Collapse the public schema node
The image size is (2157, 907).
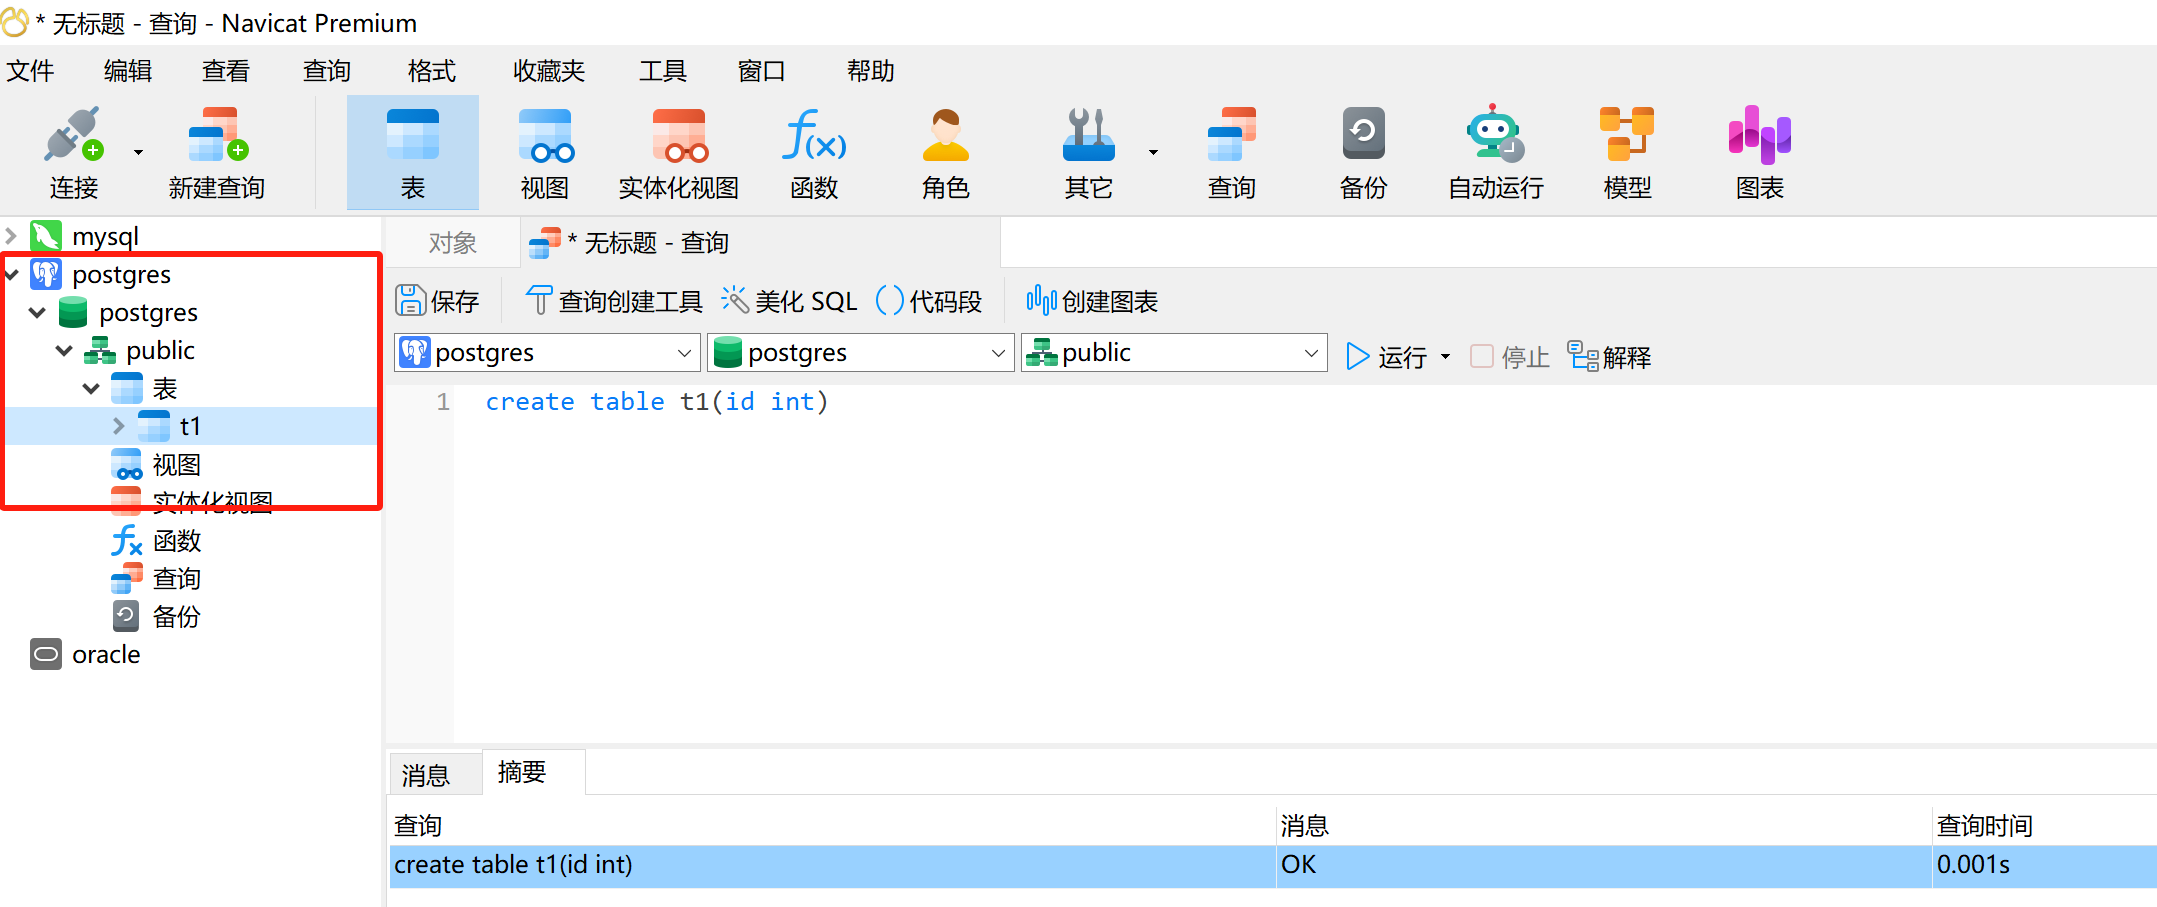pyautogui.click(x=64, y=350)
